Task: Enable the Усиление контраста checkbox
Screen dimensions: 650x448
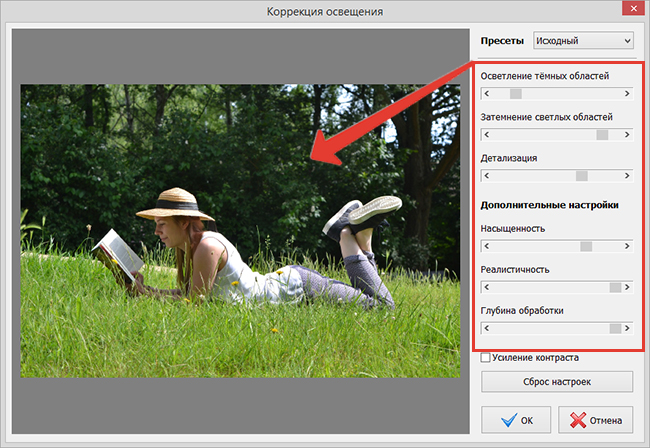Action: point(485,357)
